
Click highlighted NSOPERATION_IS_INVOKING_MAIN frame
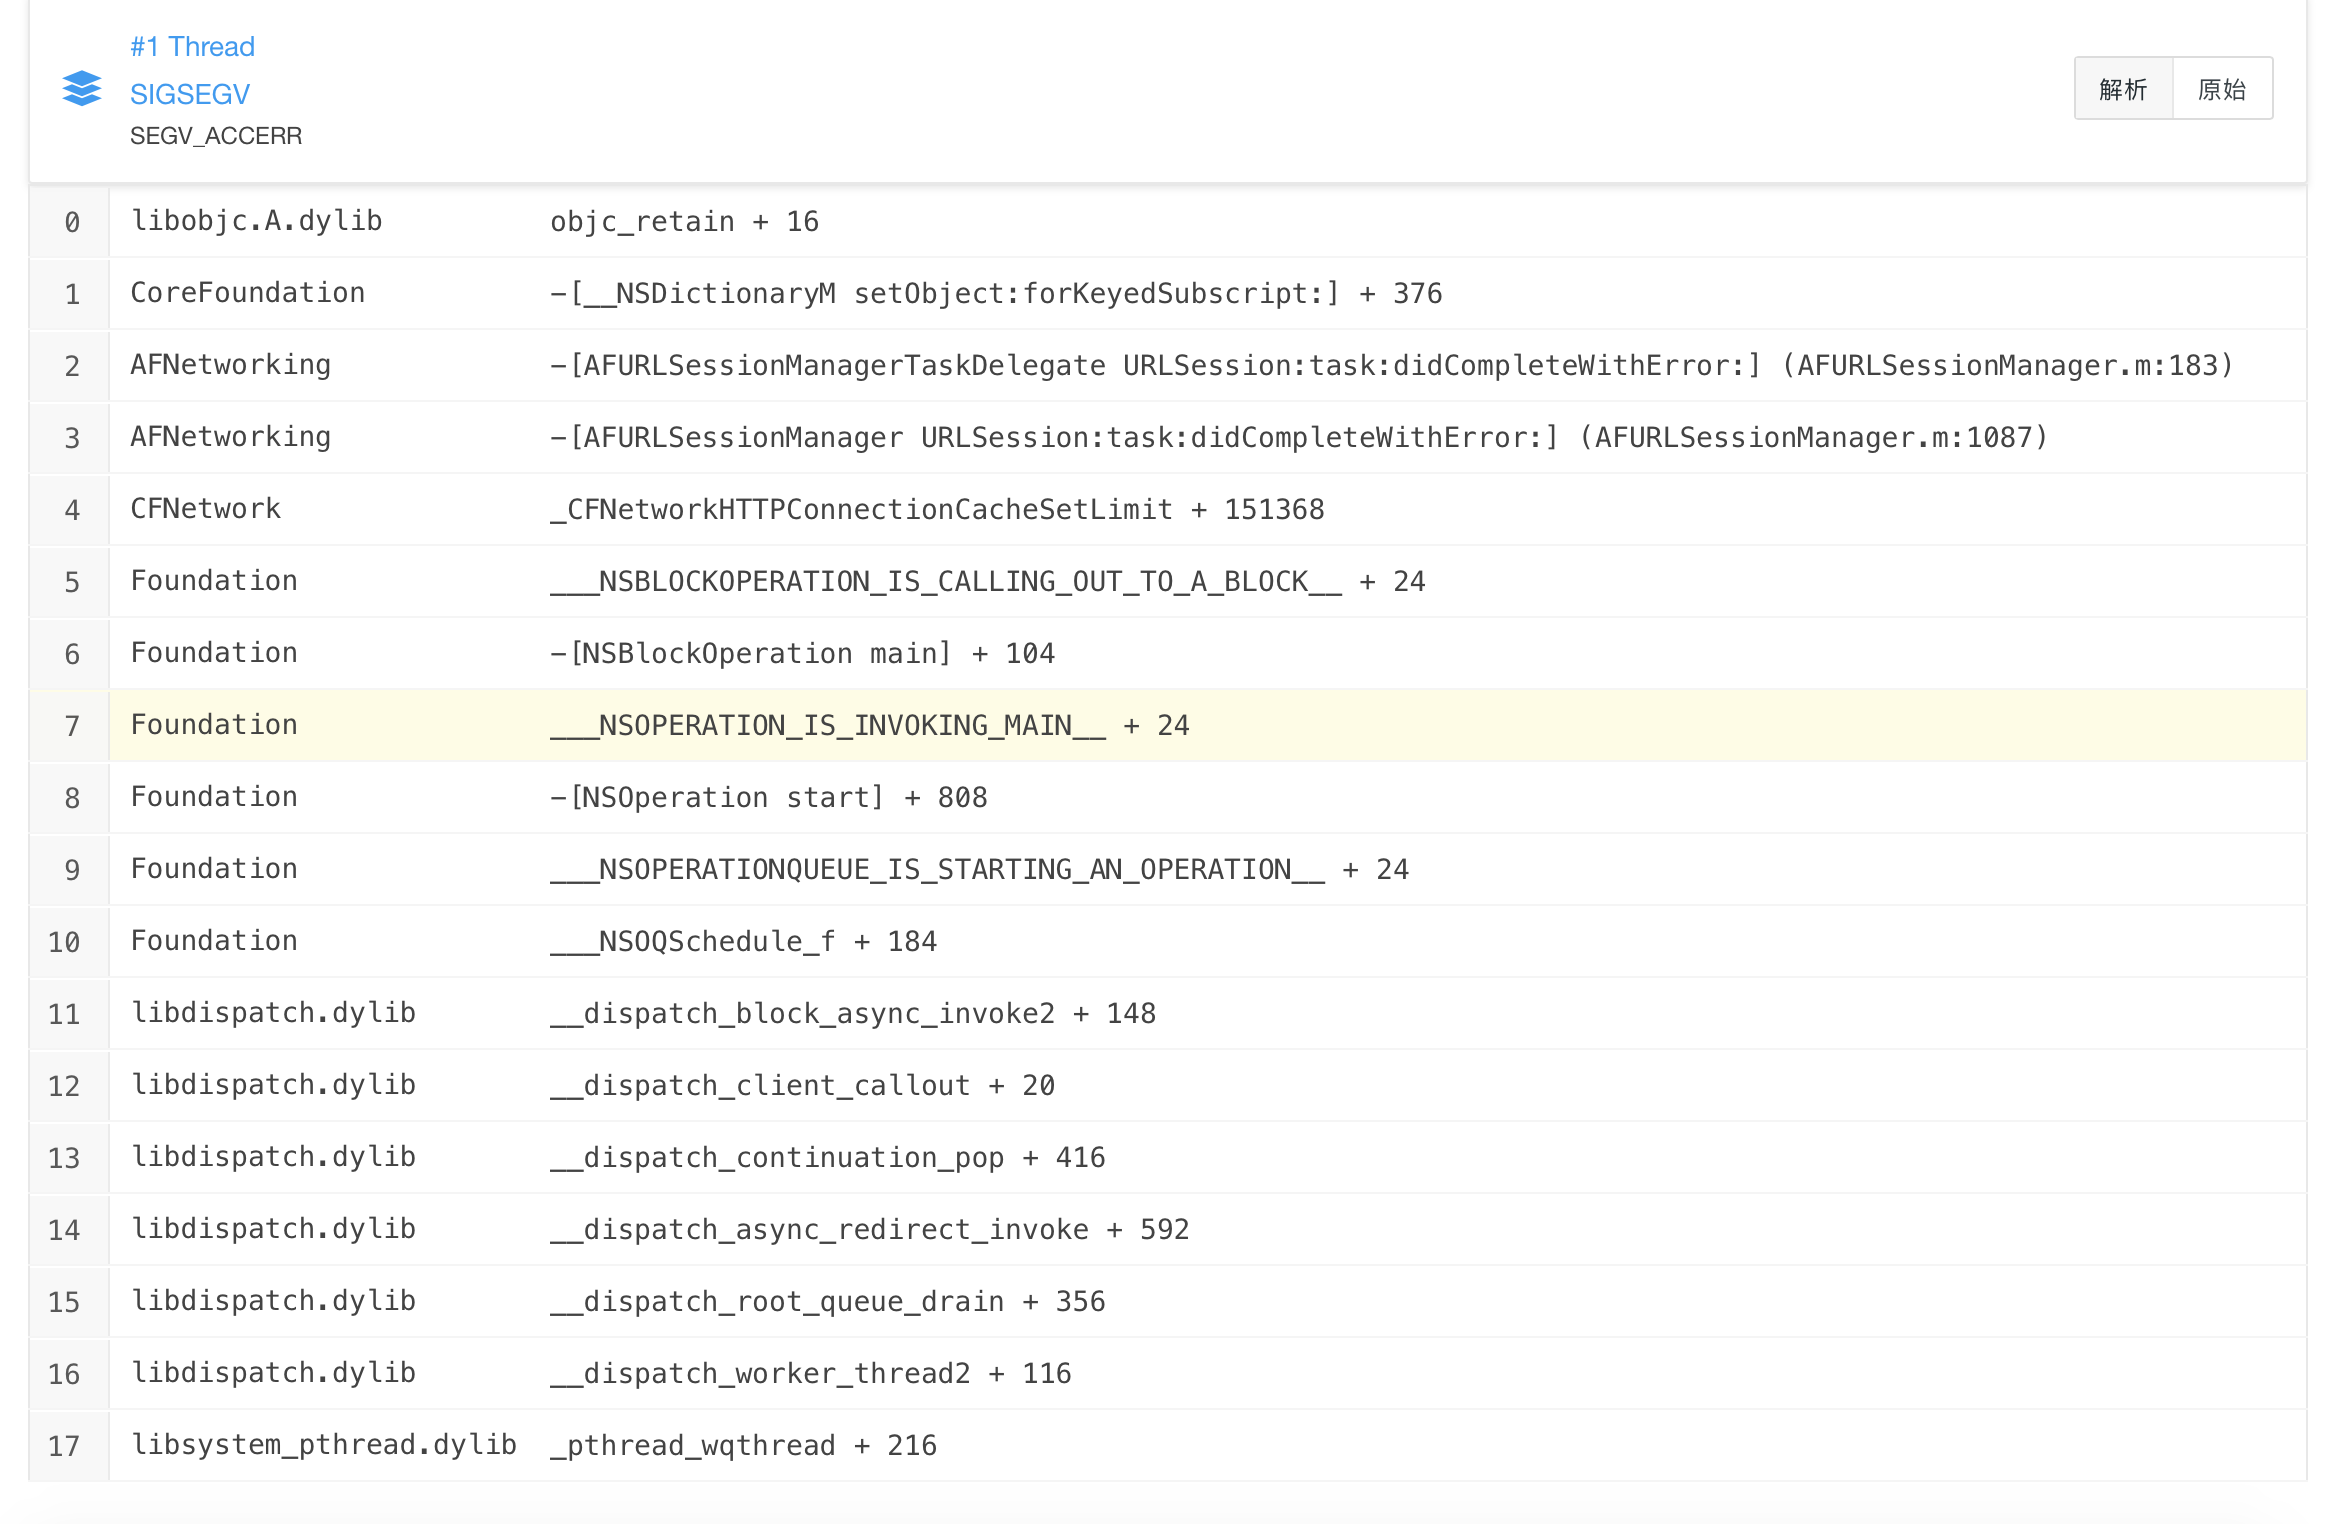click(x=1168, y=725)
